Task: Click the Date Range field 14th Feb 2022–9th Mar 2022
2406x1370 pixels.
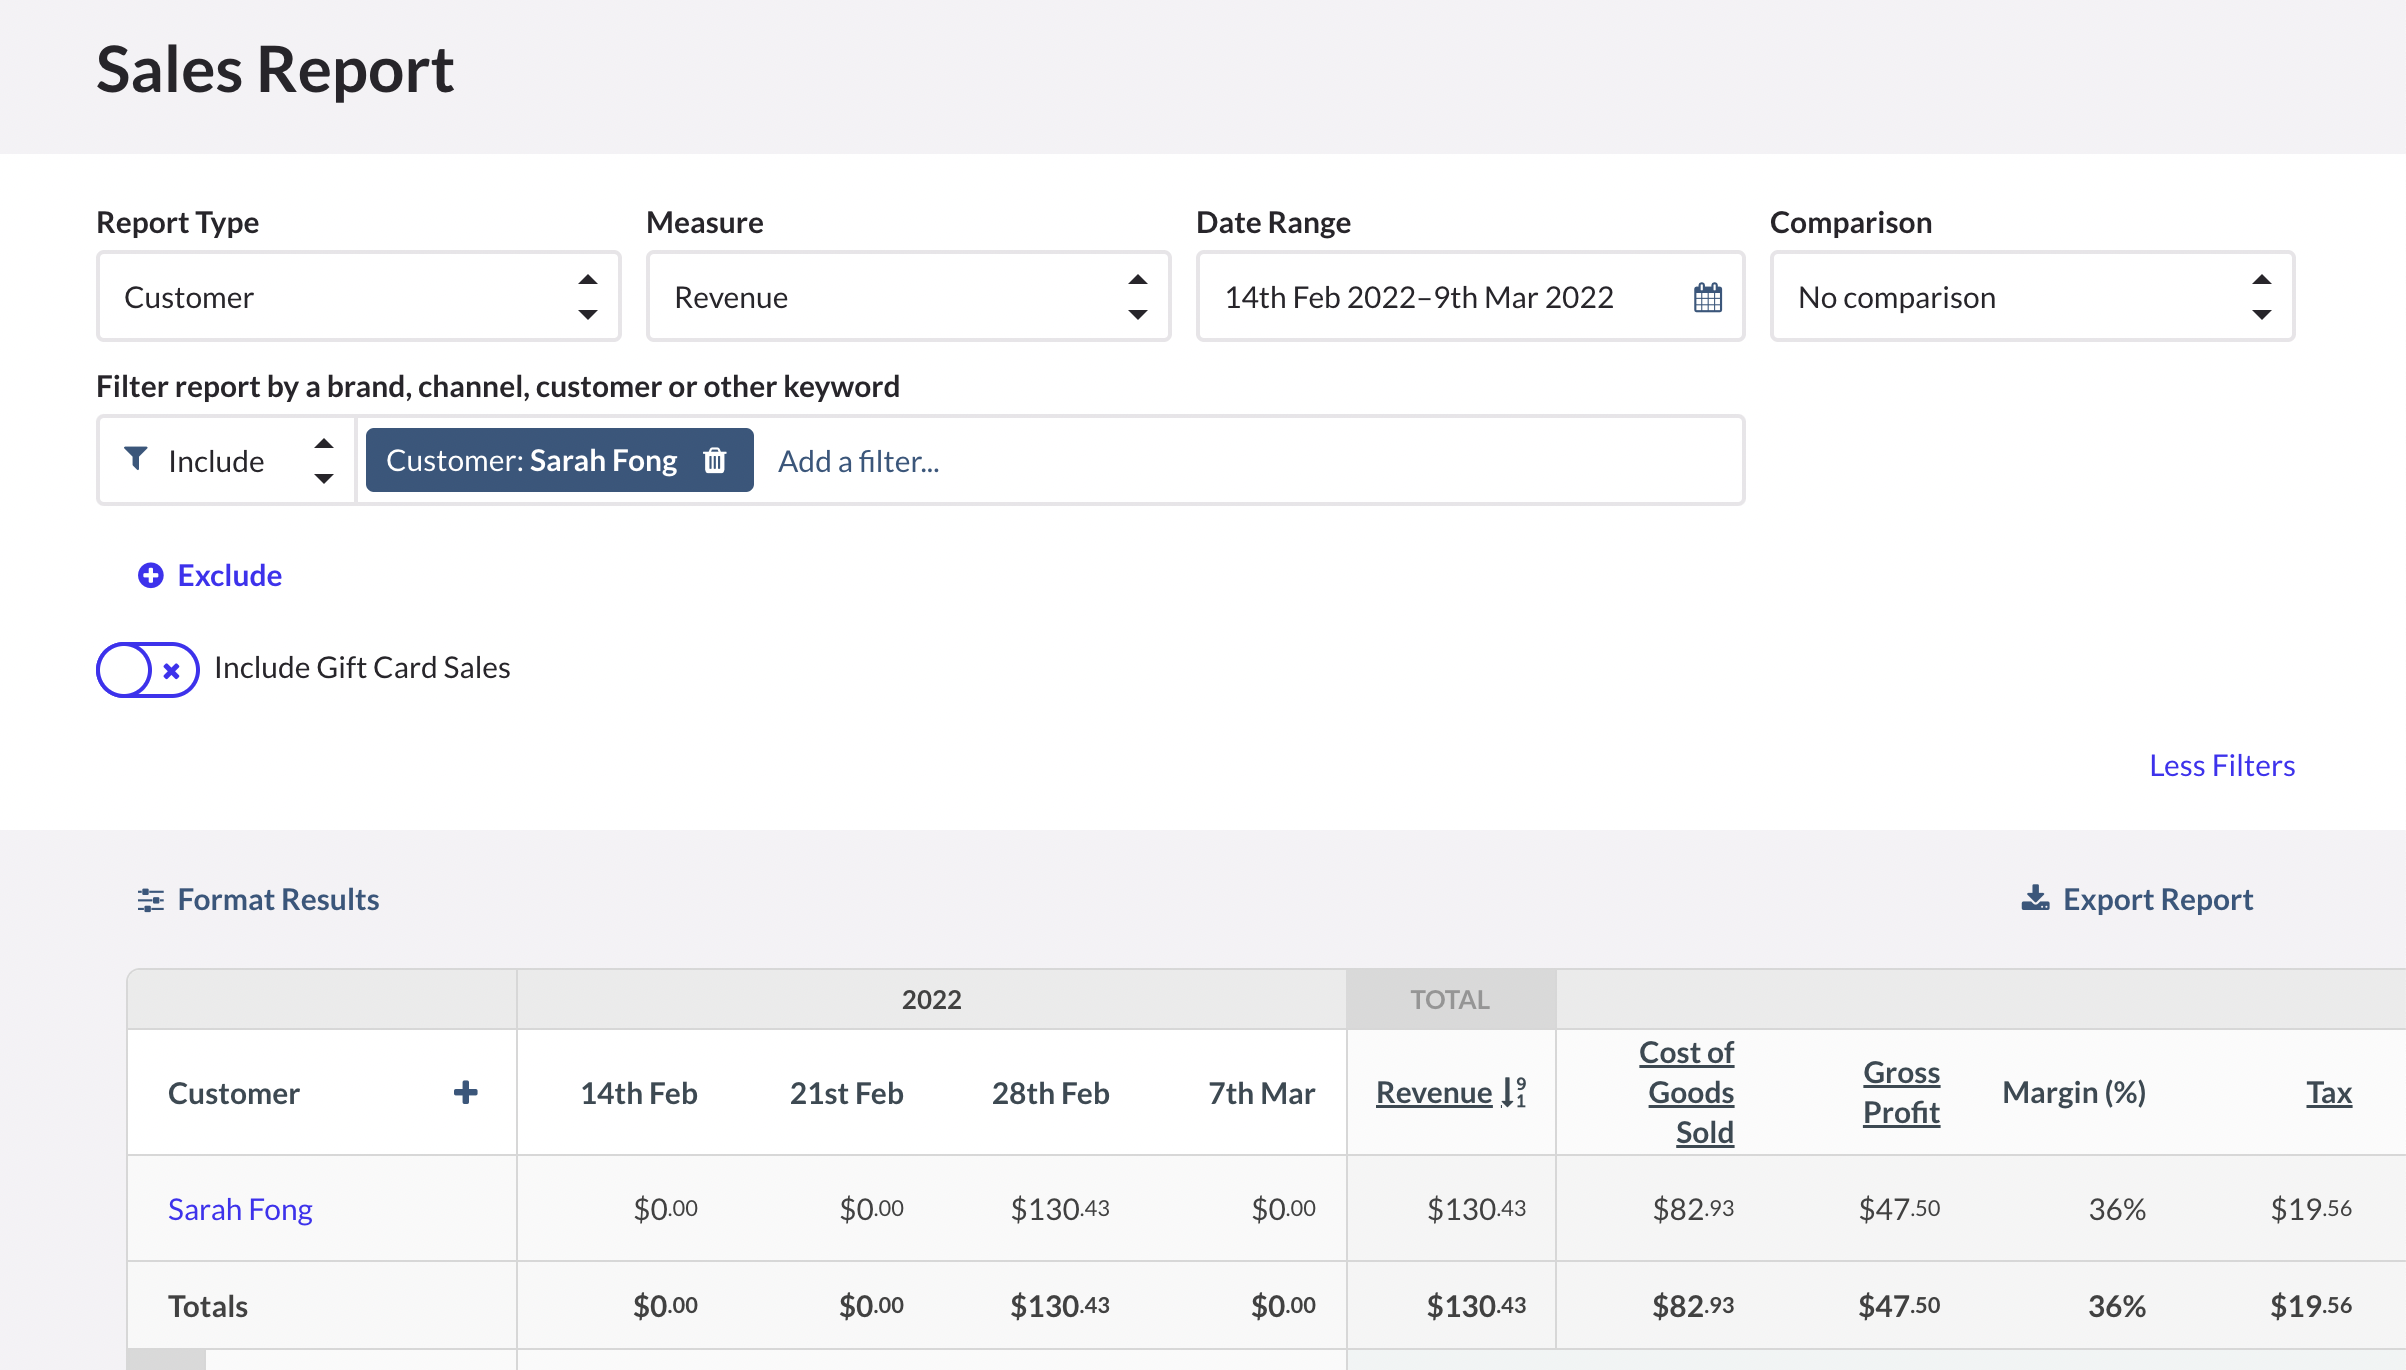Action: 1470,297
